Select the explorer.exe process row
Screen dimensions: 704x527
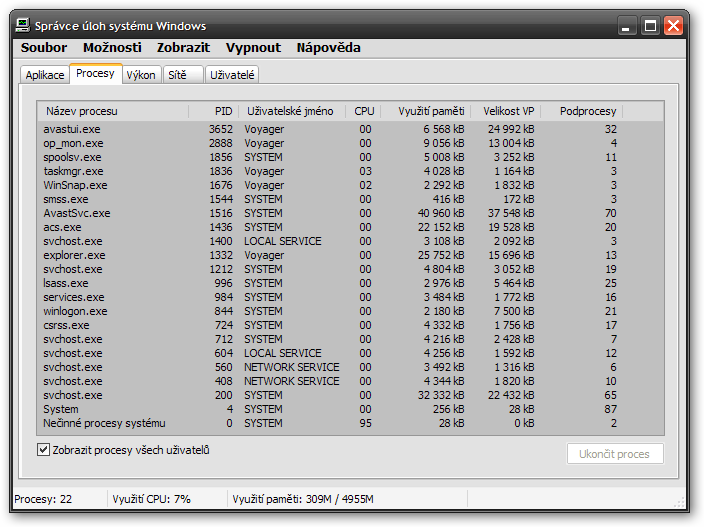(x=350, y=255)
